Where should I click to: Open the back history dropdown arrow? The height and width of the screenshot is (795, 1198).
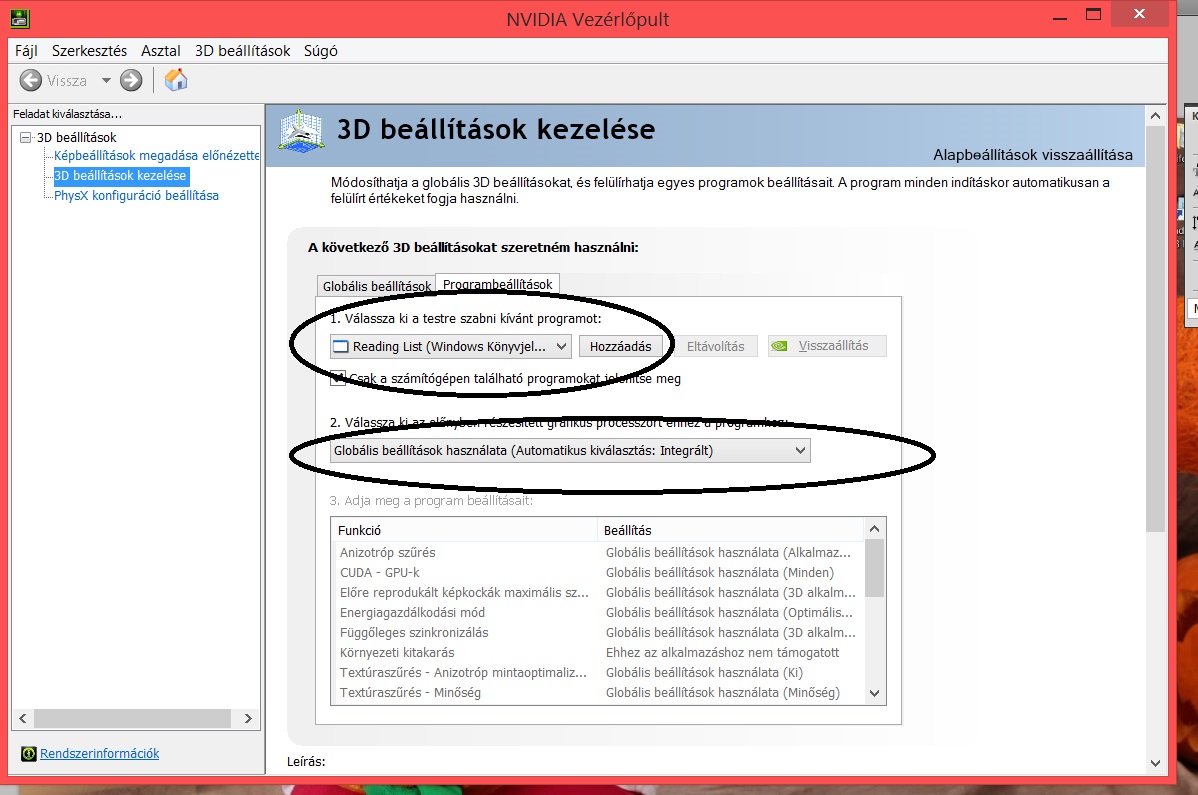tap(106, 80)
